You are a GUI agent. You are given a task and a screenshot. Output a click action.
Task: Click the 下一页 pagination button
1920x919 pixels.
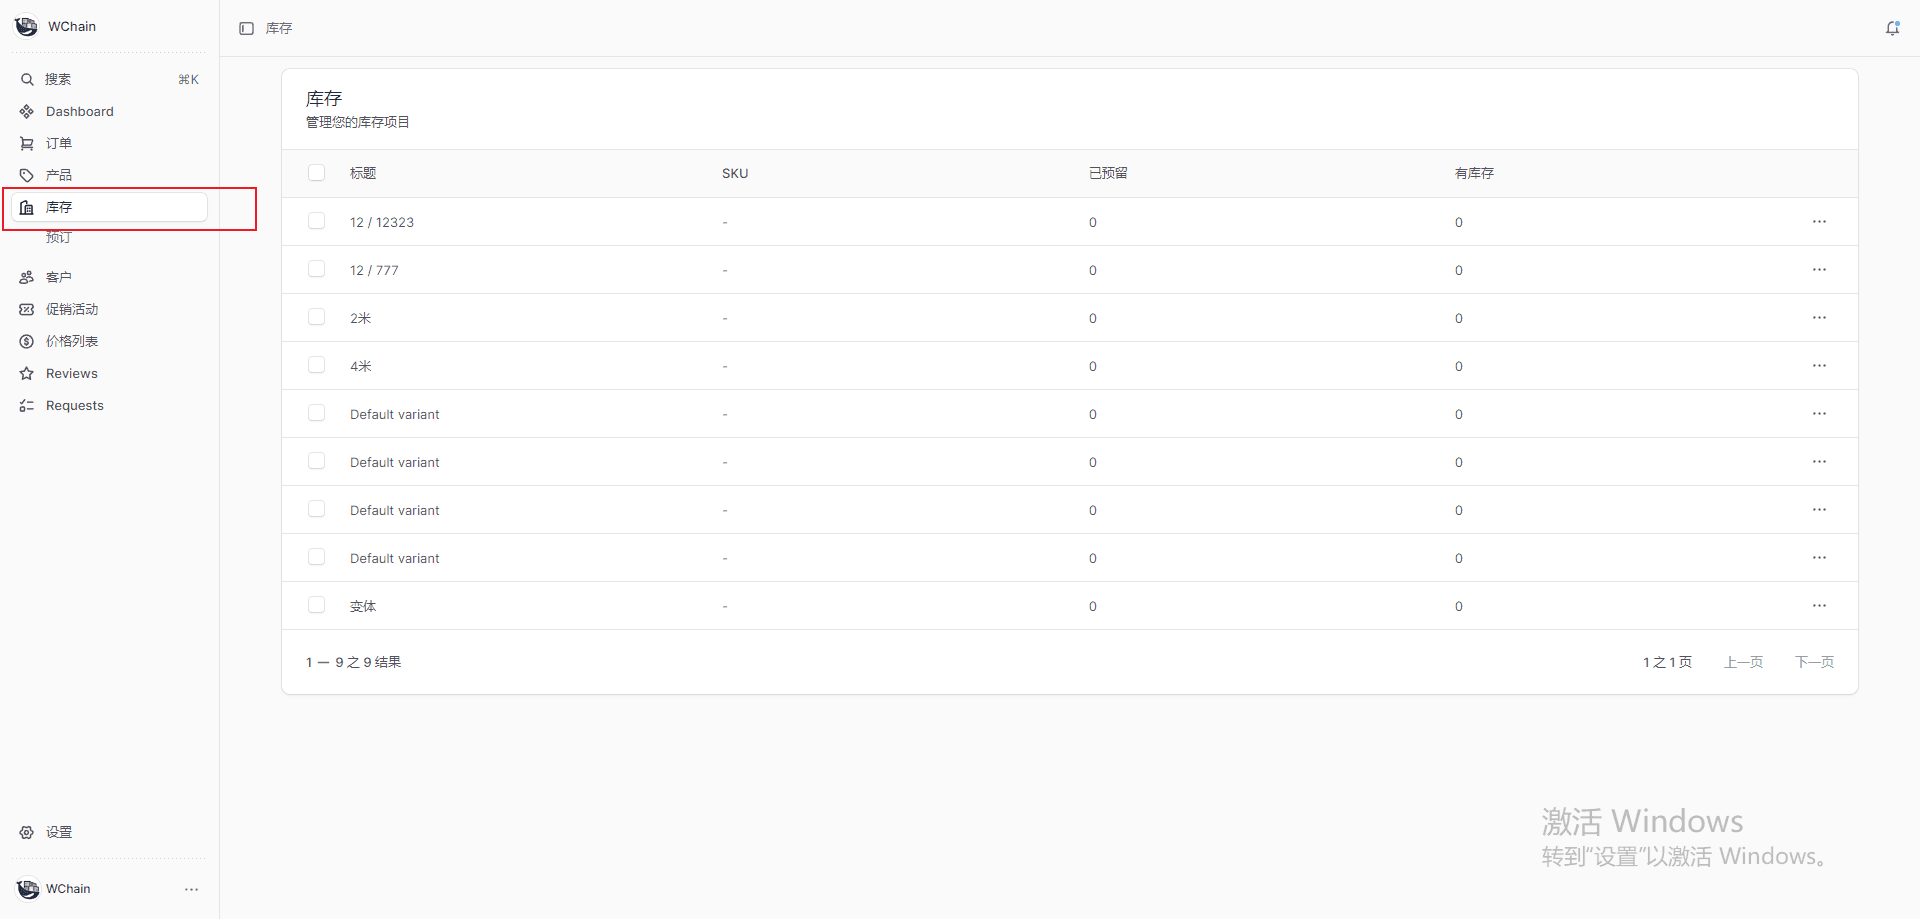[1814, 662]
